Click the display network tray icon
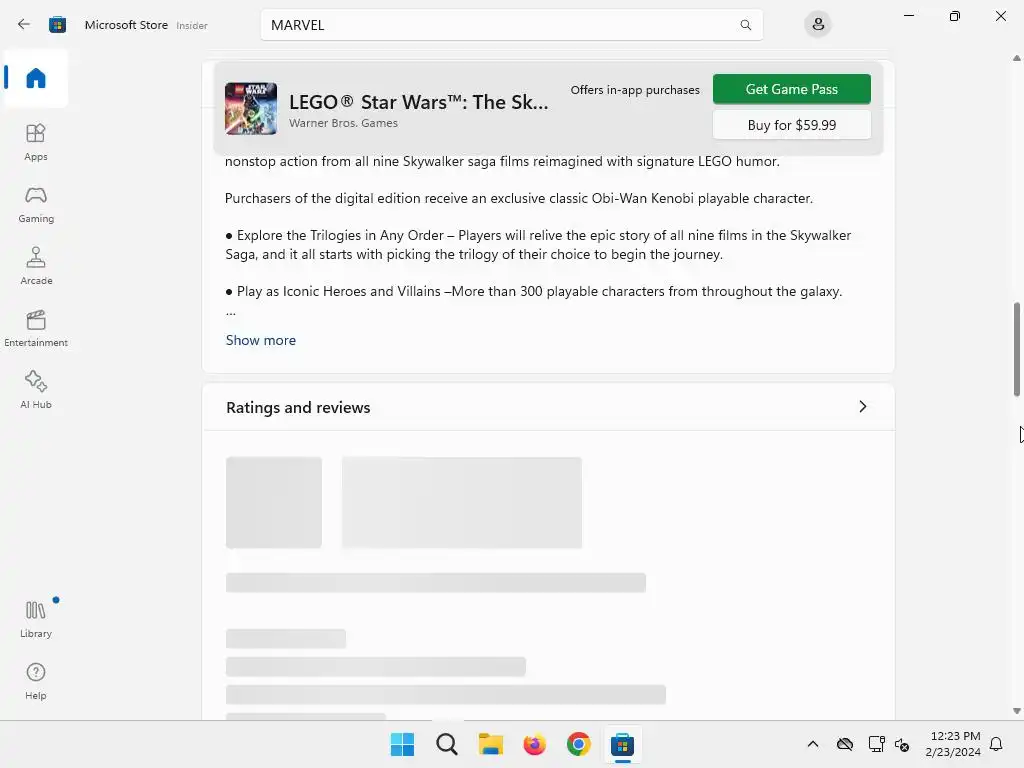Viewport: 1024px width, 768px height. pos(876,744)
